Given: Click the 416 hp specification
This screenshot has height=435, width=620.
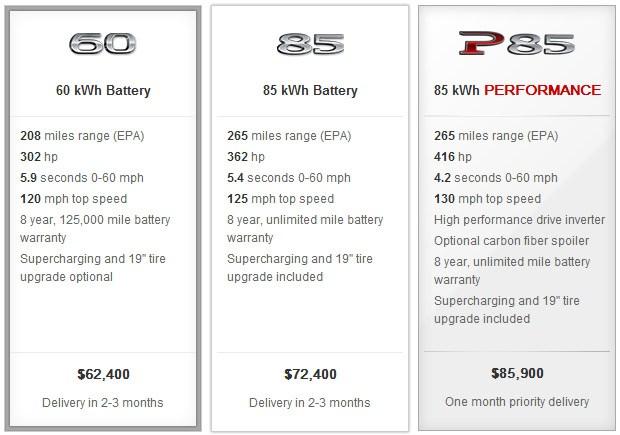Looking at the screenshot, I should tap(453, 157).
